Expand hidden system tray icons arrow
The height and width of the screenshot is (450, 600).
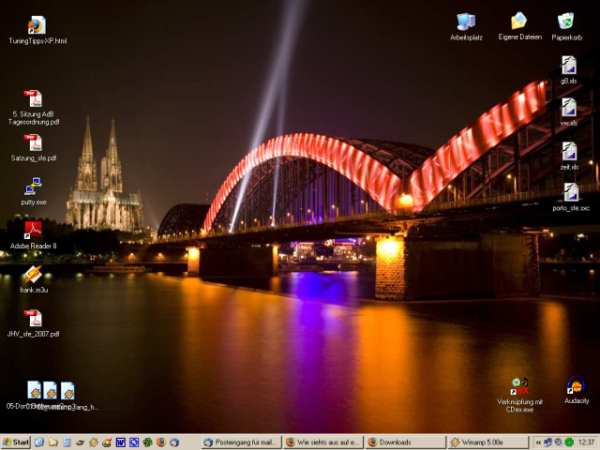tap(537, 442)
